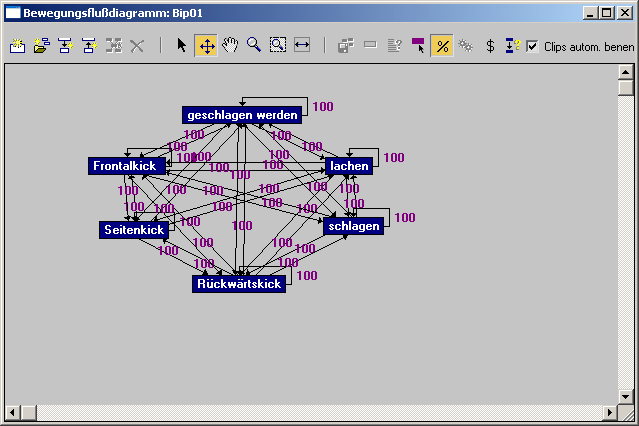Image resolution: width=639 pixels, height=426 pixels.
Task: Open Create Multiple Clips folder icon
Action: [42, 45]
